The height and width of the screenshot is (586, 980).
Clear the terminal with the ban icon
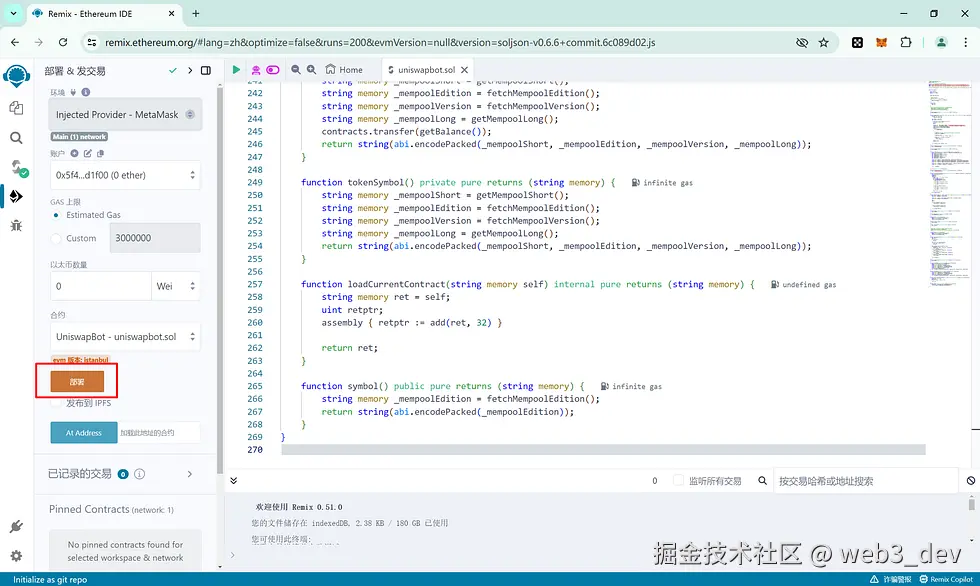pyautogui.click(x=971, y=480)
